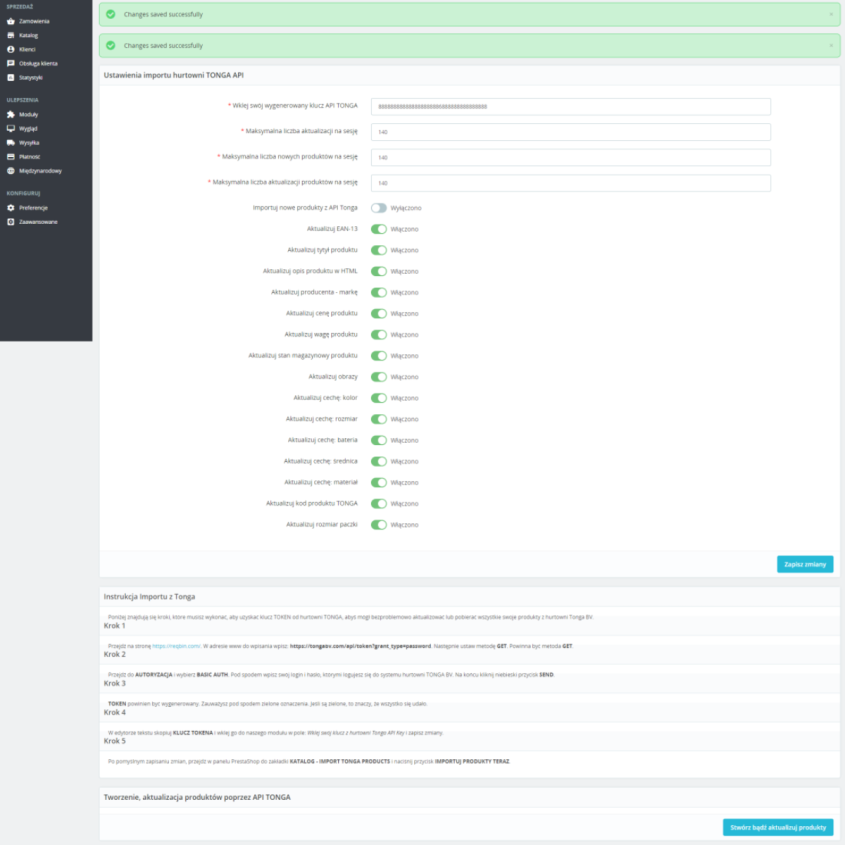
Task: Click the 'Instrukcja importu z Tonga' heading
Action: pos(149,597)
